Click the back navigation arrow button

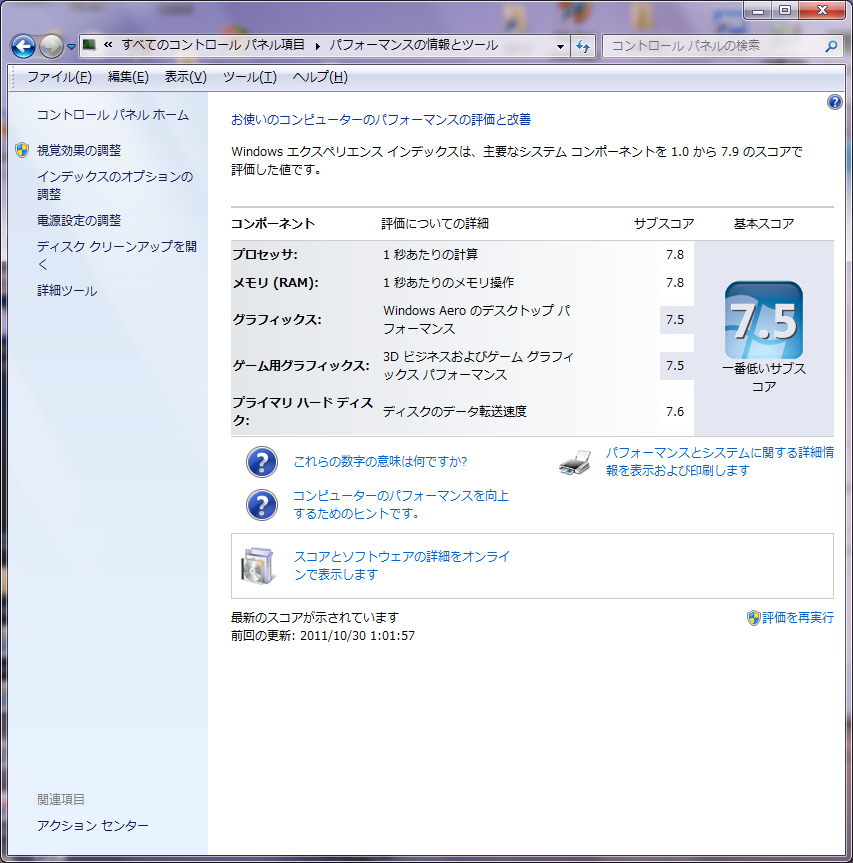coord(24,46)
